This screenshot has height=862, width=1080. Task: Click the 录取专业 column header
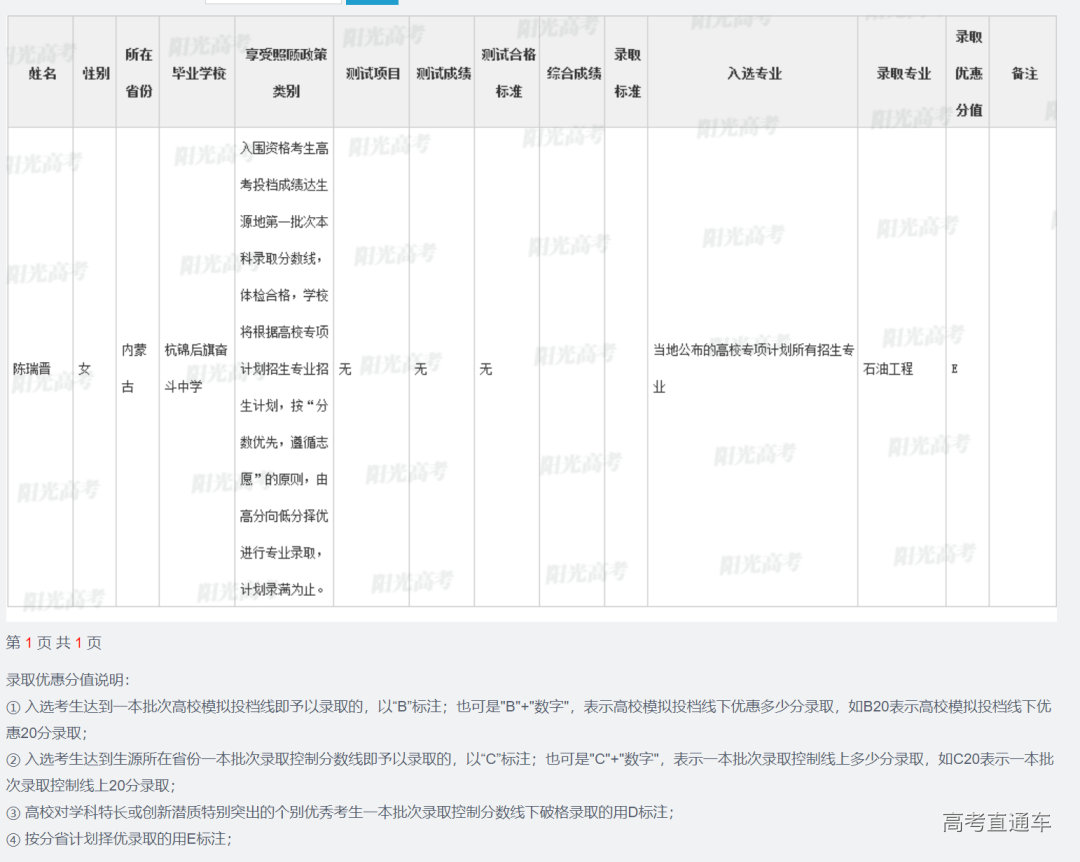(x=903, y=73)
